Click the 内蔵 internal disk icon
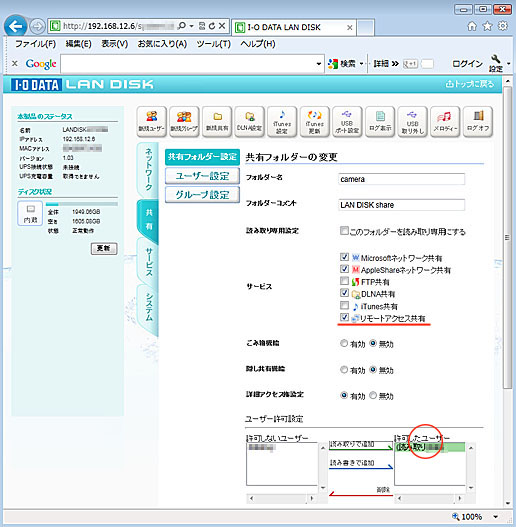This screenshot has width=516, height=527. coord(30,213)
